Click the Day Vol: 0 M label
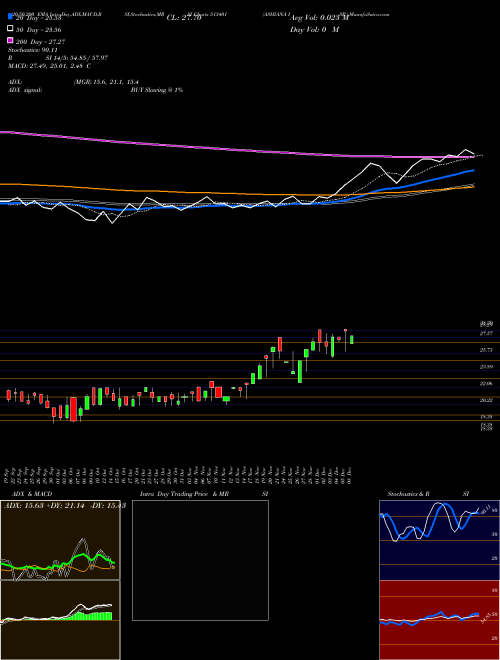The width and height of the screenshot is (500, 660). (x=314, y=30)
